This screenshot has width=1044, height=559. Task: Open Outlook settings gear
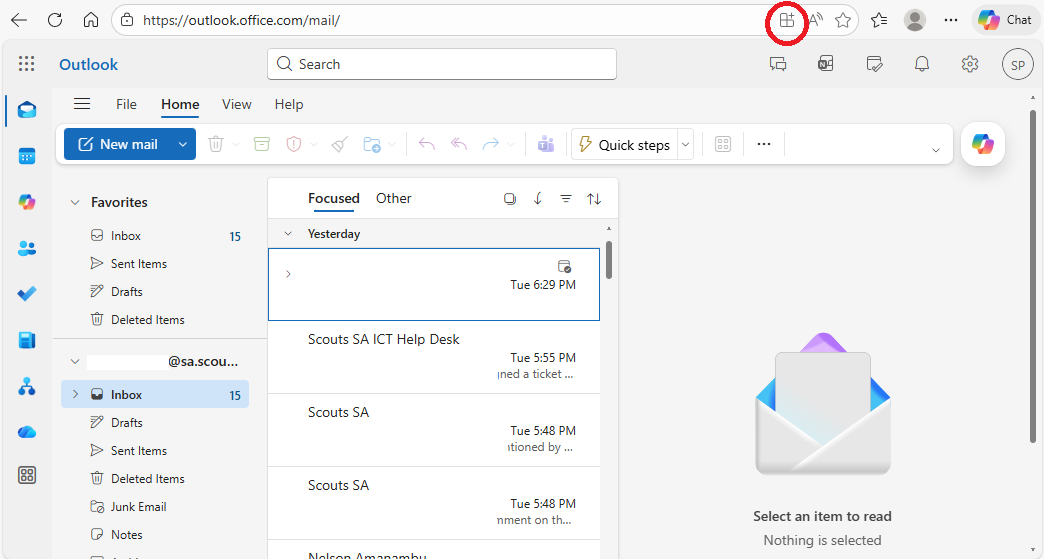[x=969, y=64]
